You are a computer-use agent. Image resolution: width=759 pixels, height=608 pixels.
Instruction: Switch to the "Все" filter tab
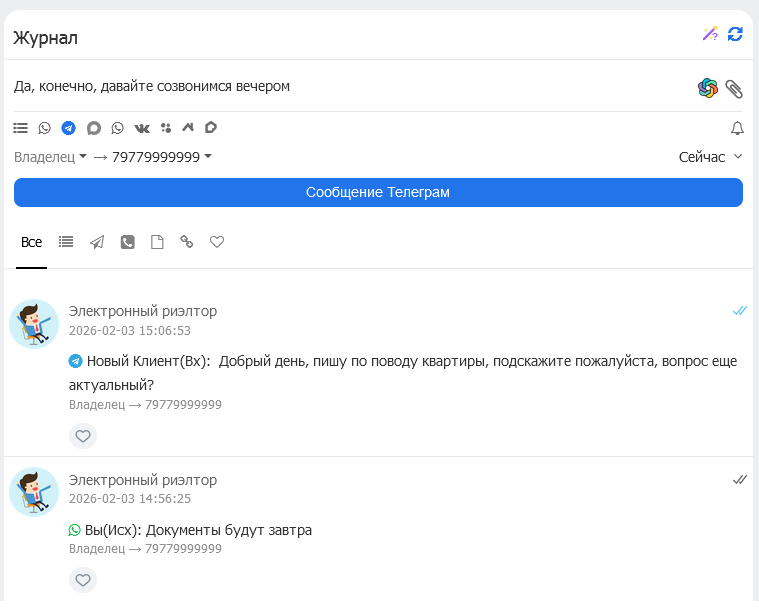coord(31,242)
